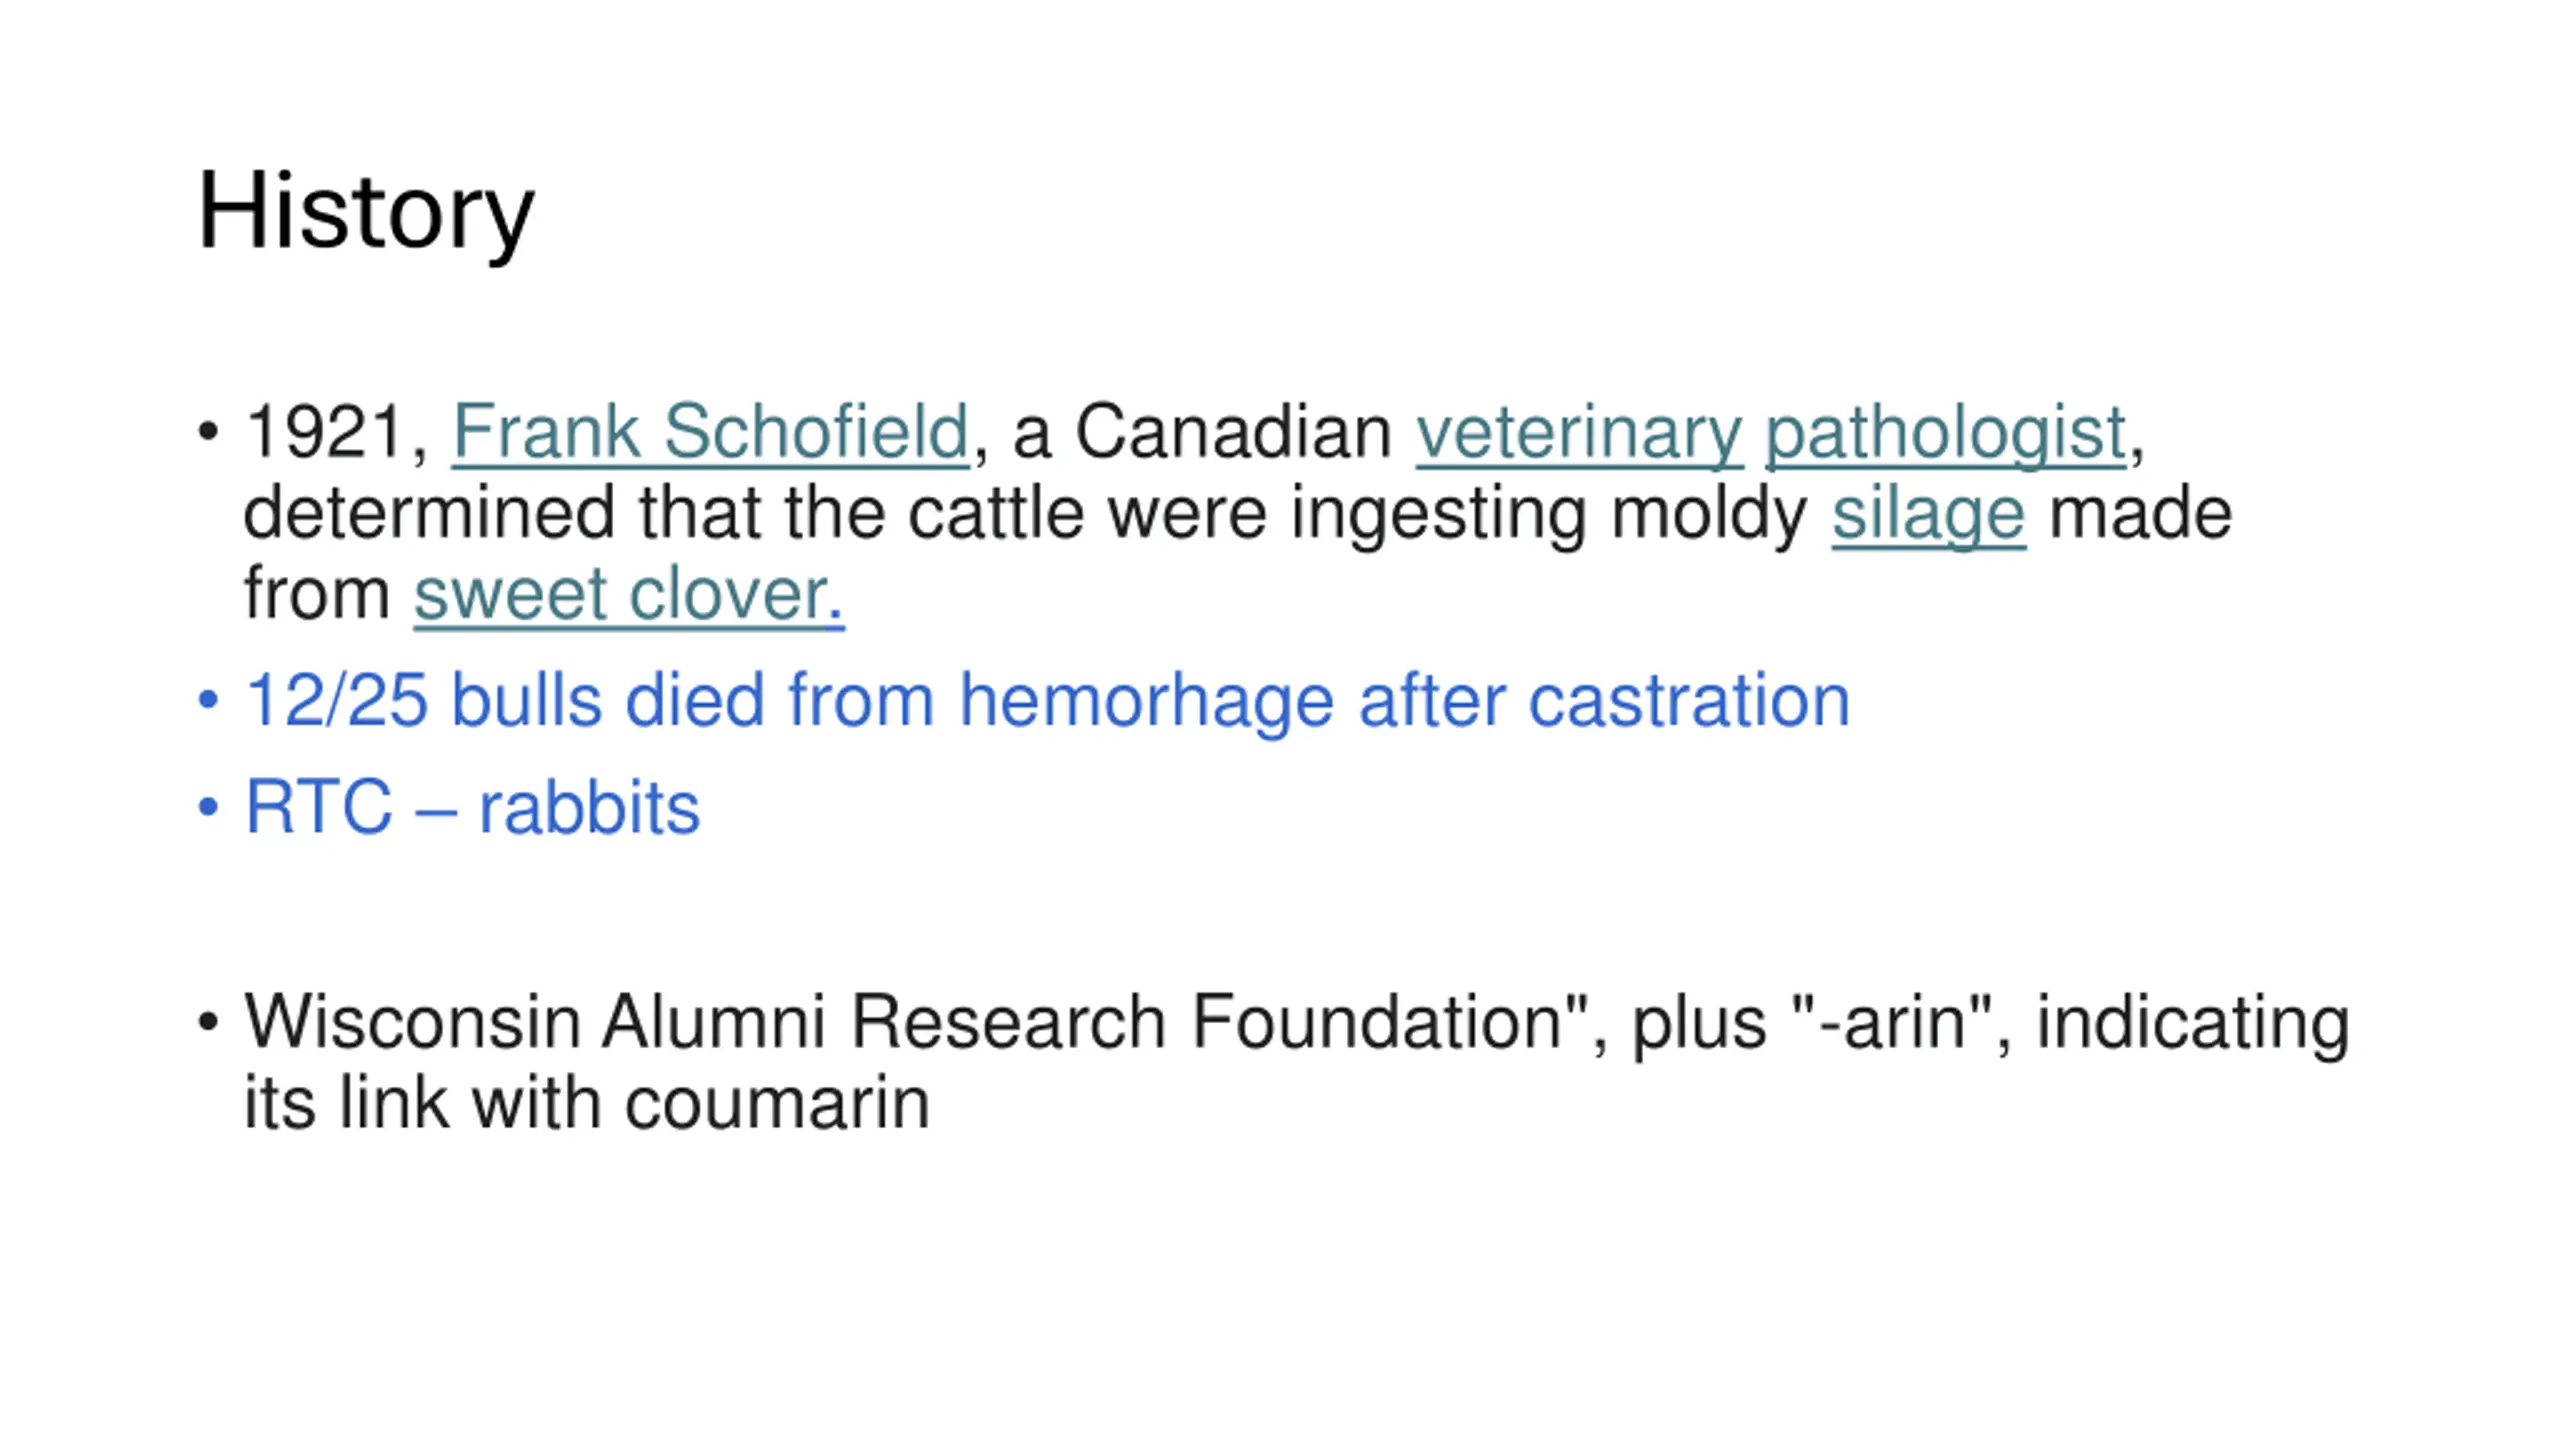2560x1440 pixels.
Task: Click the silage link
Action: pos(1928,514)
